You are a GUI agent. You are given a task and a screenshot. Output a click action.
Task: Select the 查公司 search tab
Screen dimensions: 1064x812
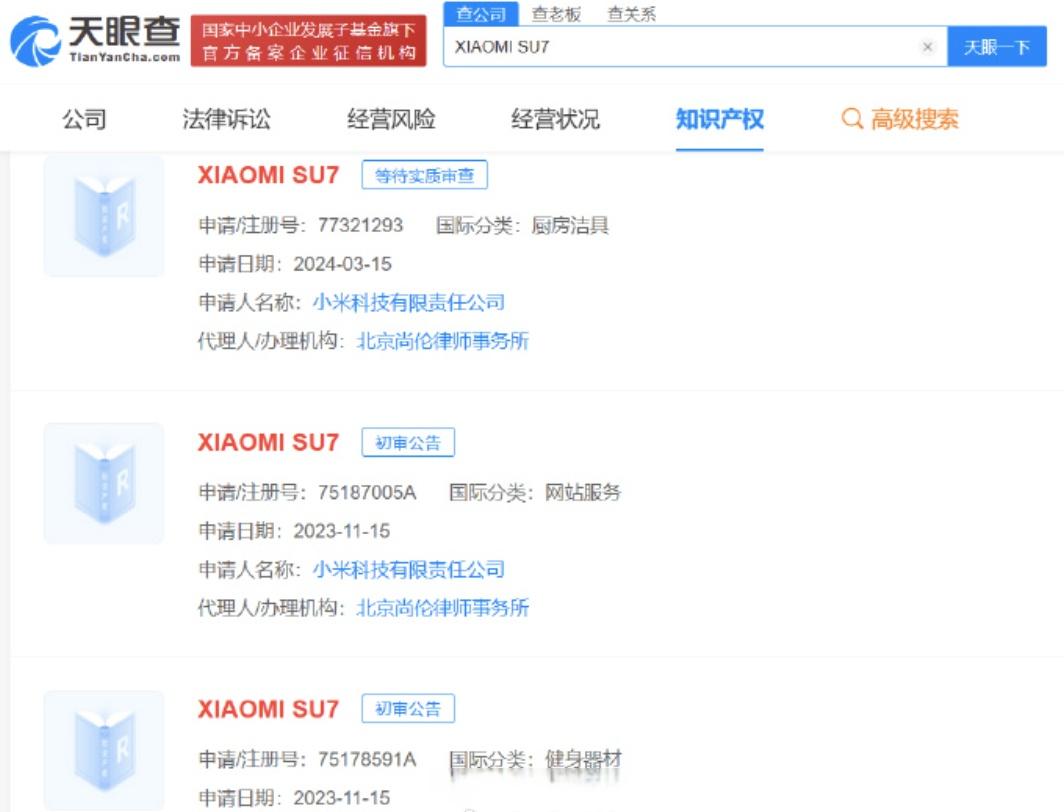point(481,14)
